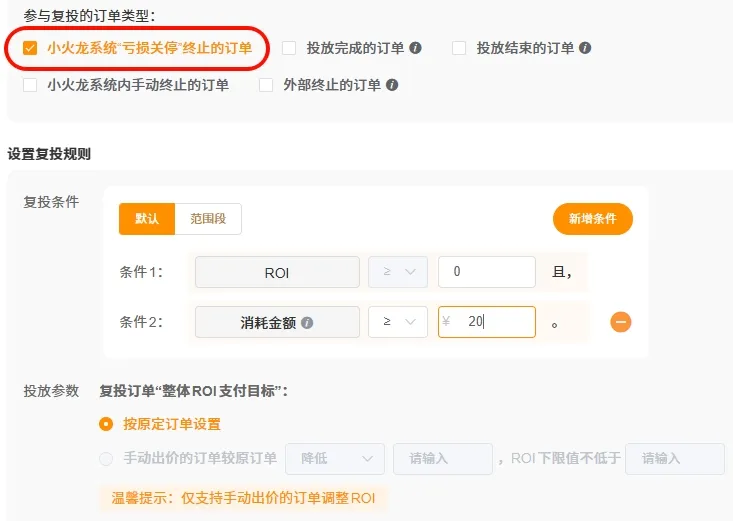
Task: Check the 投放结束的订单 checkbox
Action: pos(459,48)
